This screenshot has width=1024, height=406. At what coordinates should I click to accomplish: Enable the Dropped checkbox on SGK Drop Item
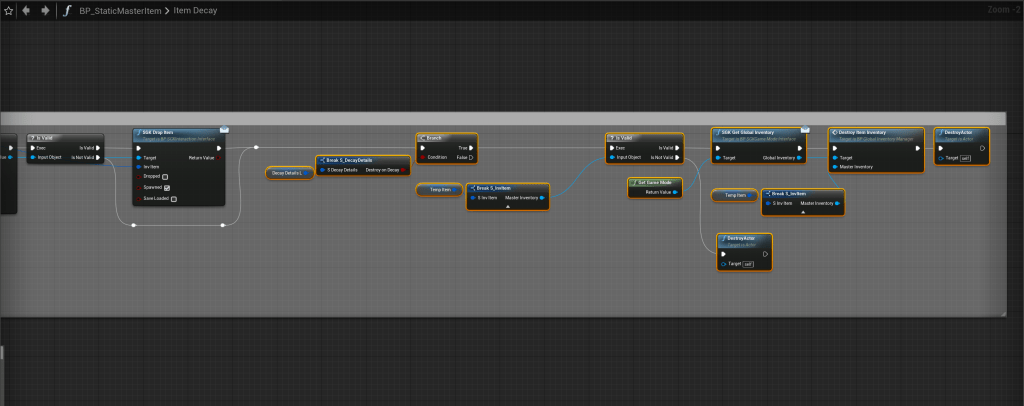coord(165,176)
